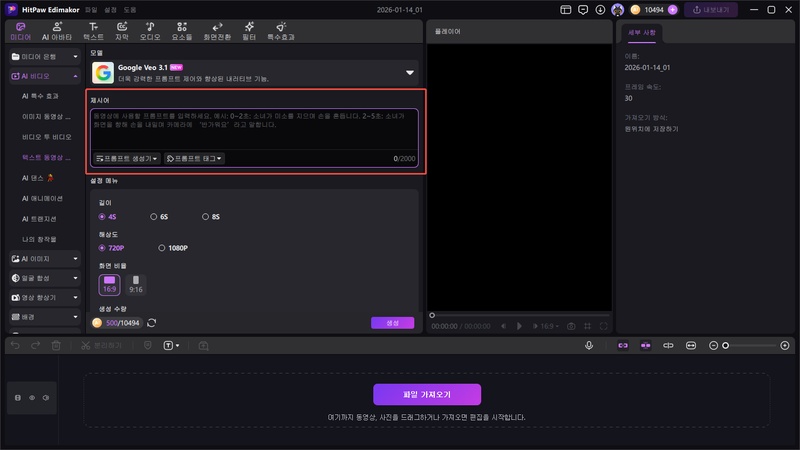
Task: Open the 프롬프트 태그 dropdown
Action: pyautogui.click(x=194, y=159)
